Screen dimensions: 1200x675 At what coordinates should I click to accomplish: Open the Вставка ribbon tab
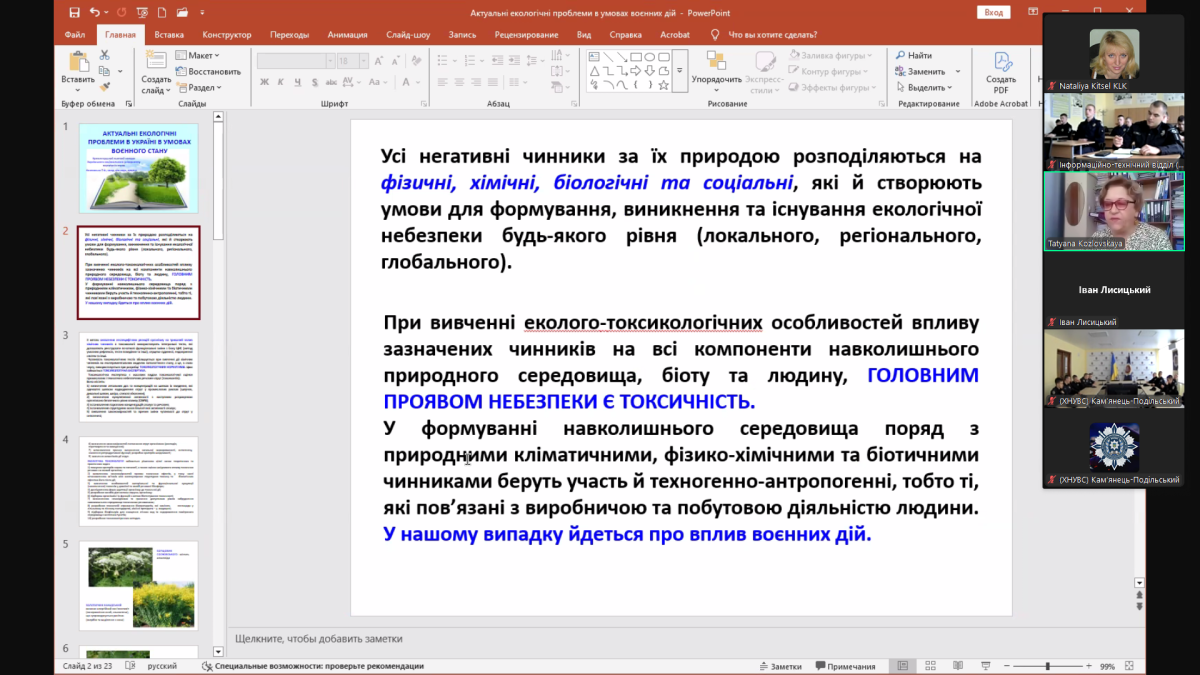coord(169,34)
